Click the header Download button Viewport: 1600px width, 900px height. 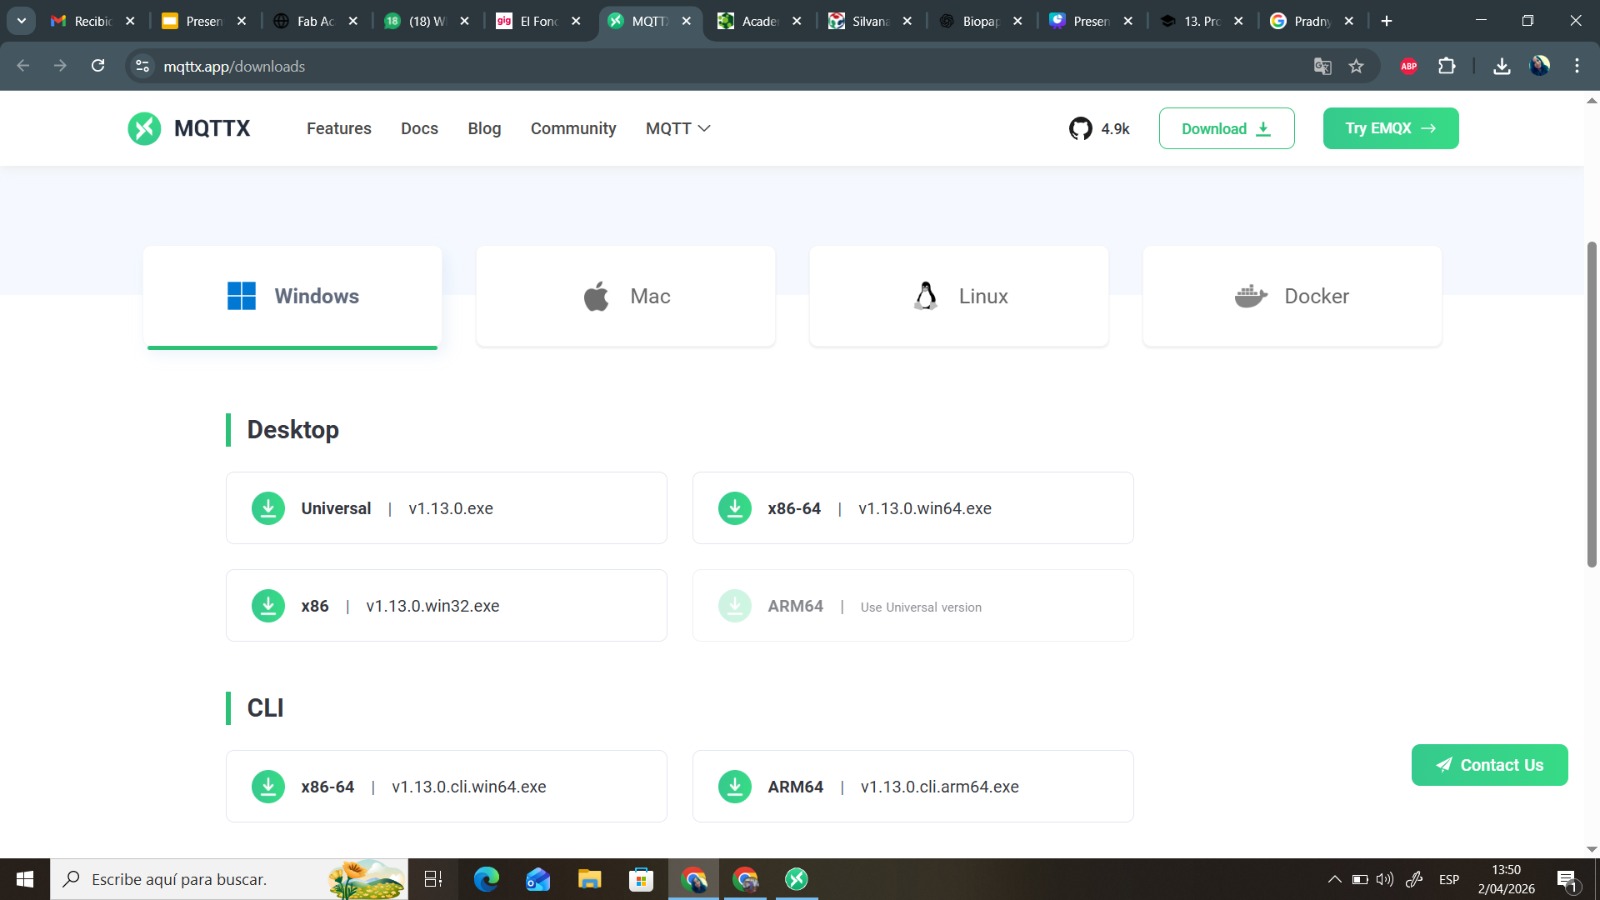click(1227, 128)
